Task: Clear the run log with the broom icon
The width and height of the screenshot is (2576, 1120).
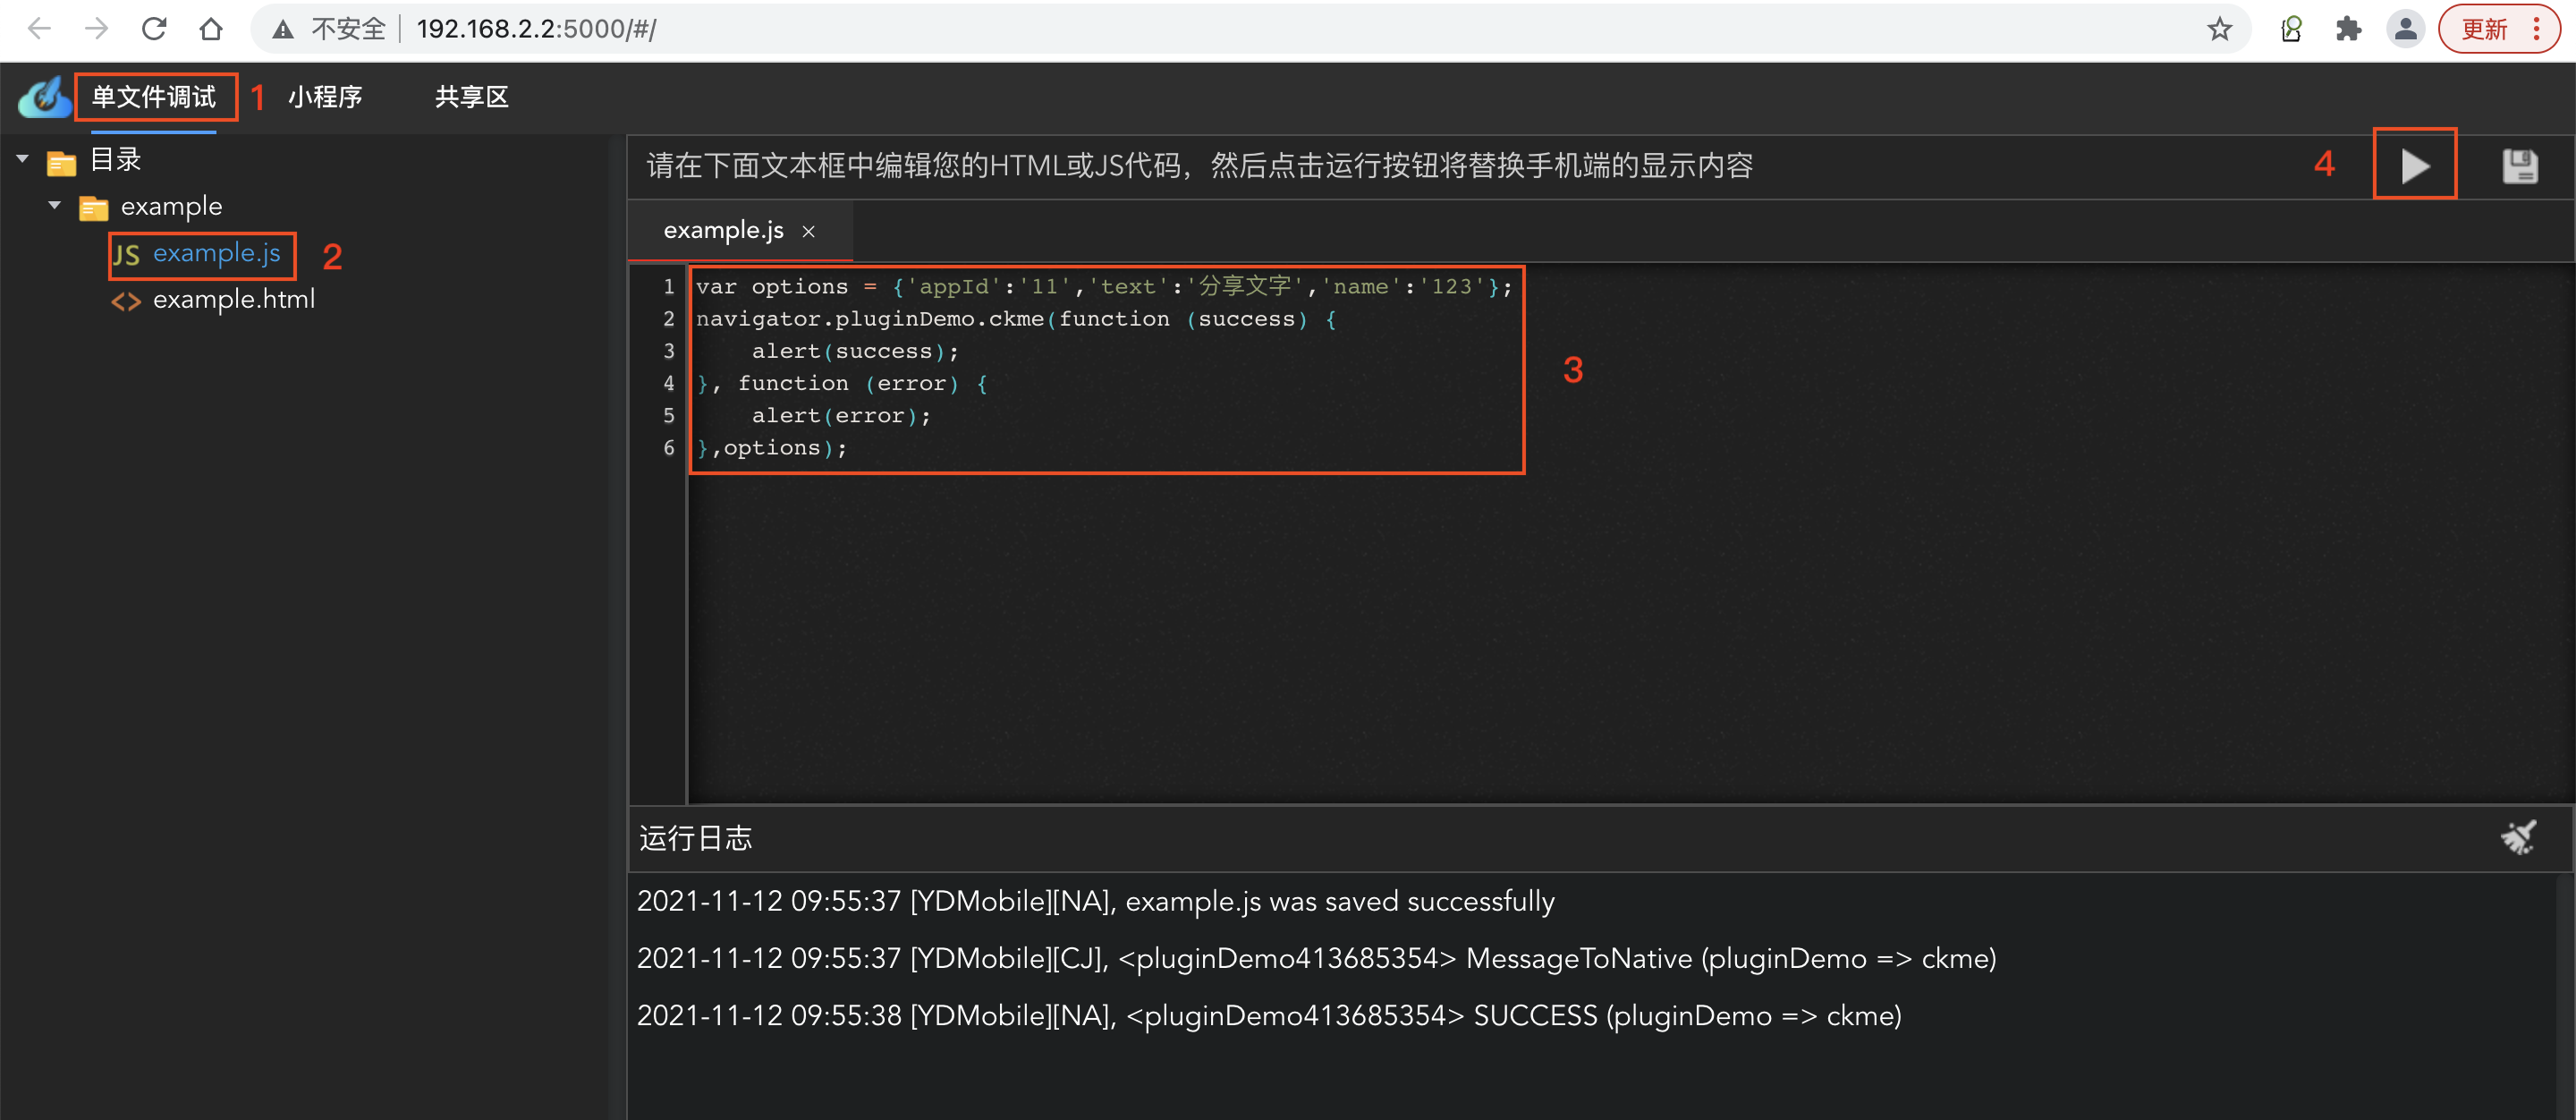Action: coord(2518,837)
